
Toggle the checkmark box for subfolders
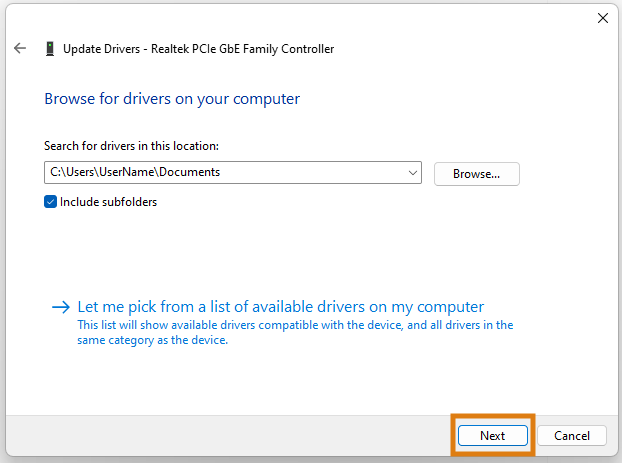click(50, 202)
